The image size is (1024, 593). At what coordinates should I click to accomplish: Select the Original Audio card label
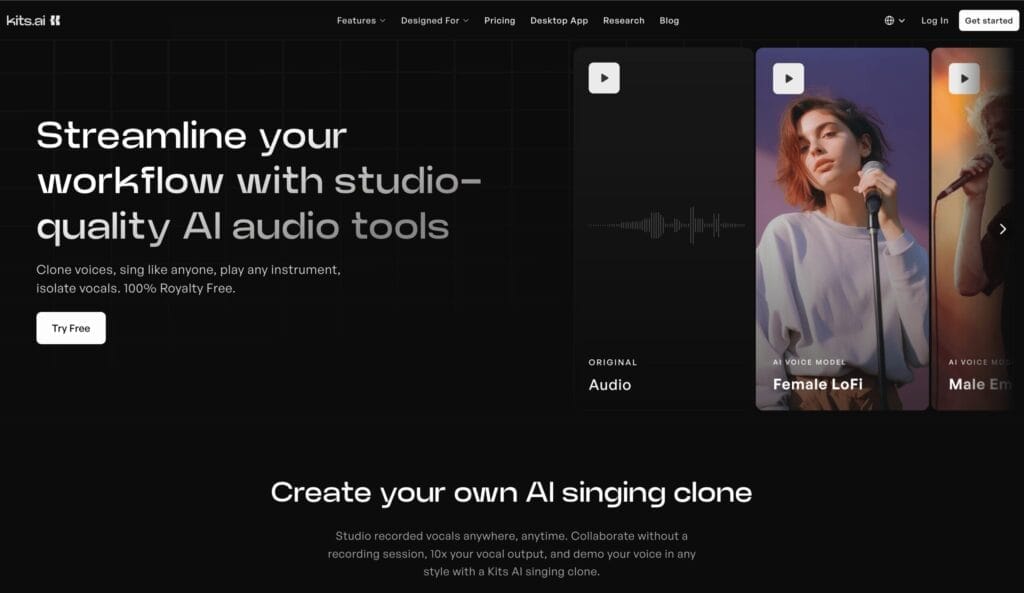pyautogui.click(x=613, y=375)
